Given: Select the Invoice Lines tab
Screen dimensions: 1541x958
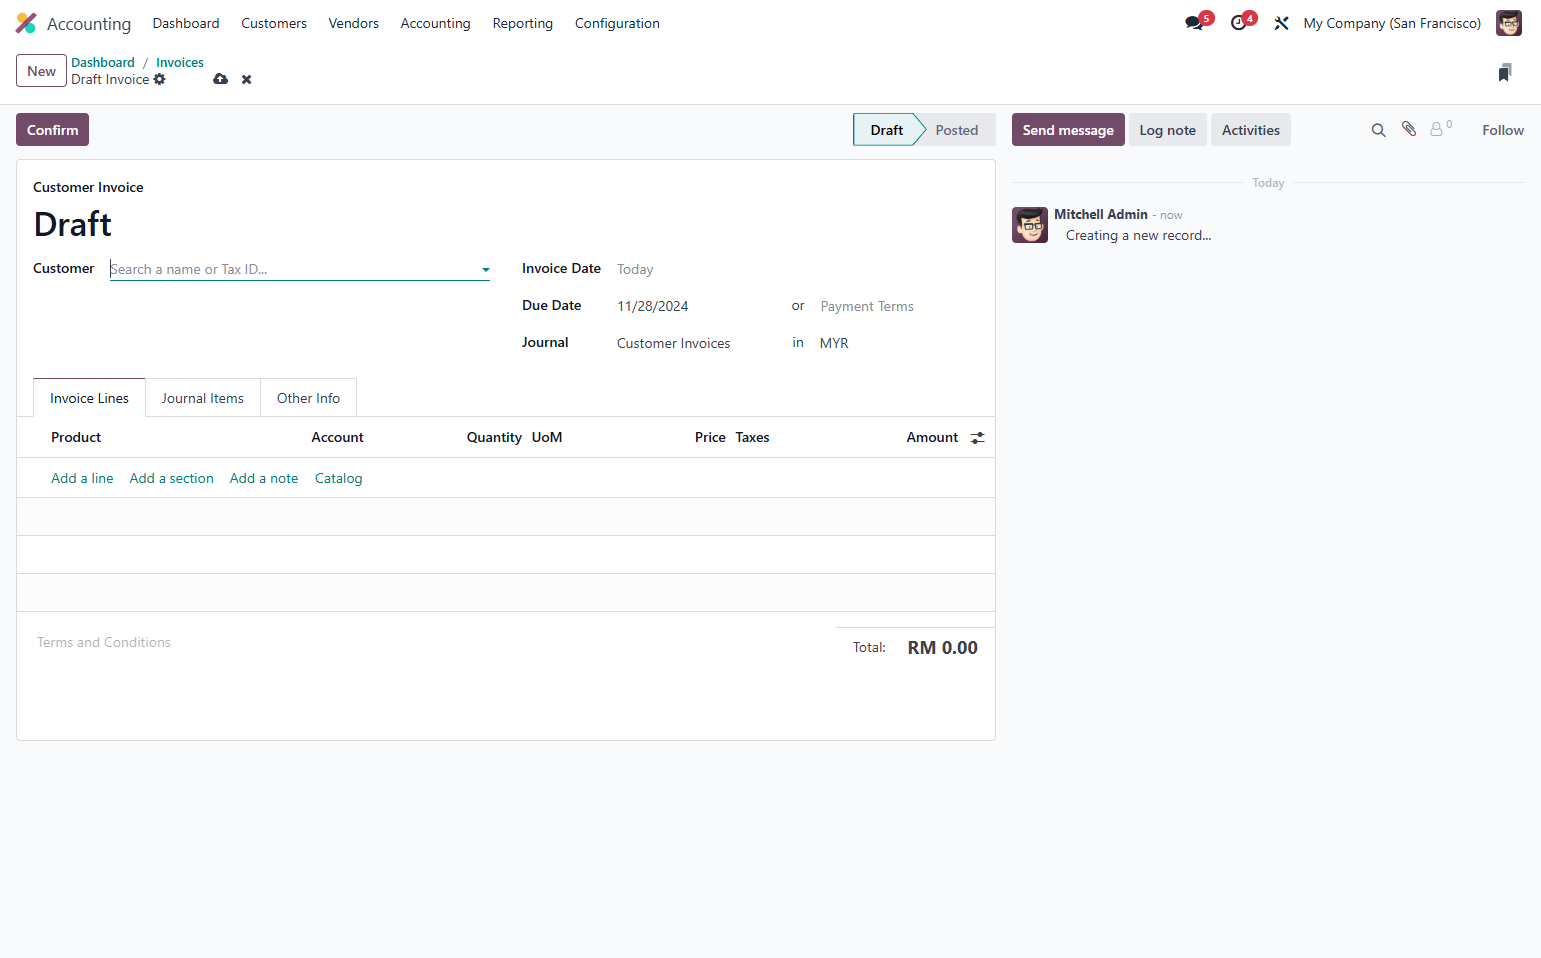Looking at the screenshot, I should point(89,398).
